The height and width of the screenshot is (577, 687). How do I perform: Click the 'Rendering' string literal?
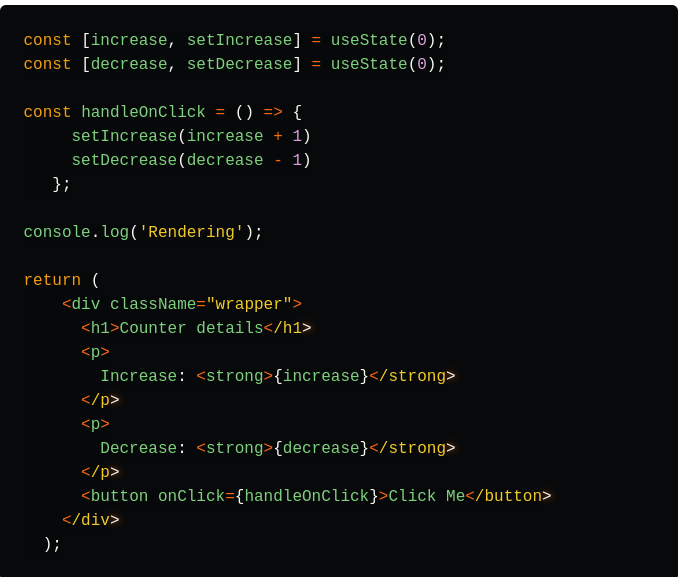(x=191, y=232)
